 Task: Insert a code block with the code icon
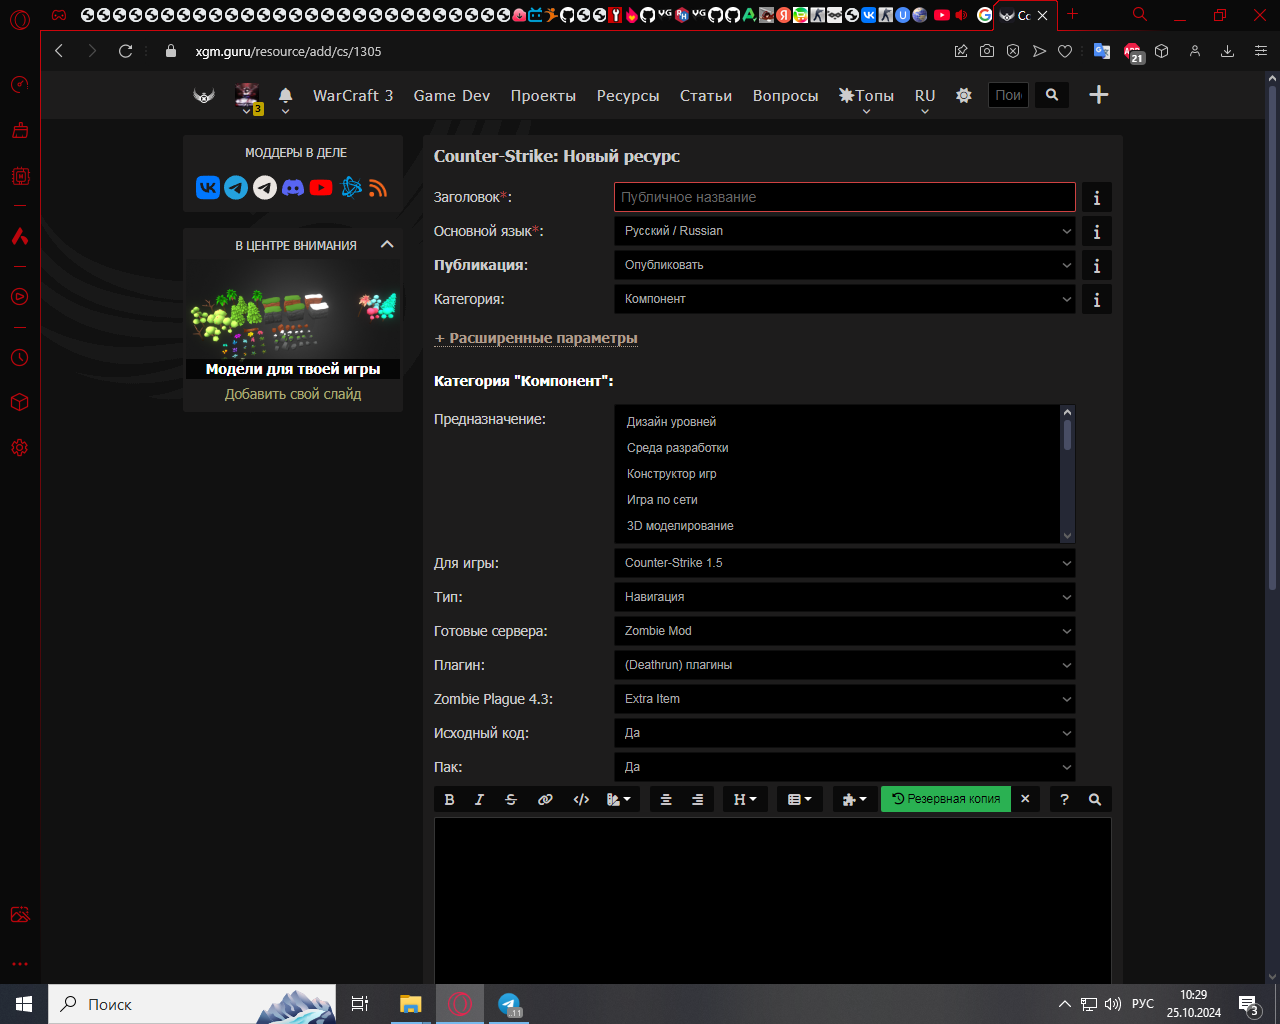pos(581,800)
